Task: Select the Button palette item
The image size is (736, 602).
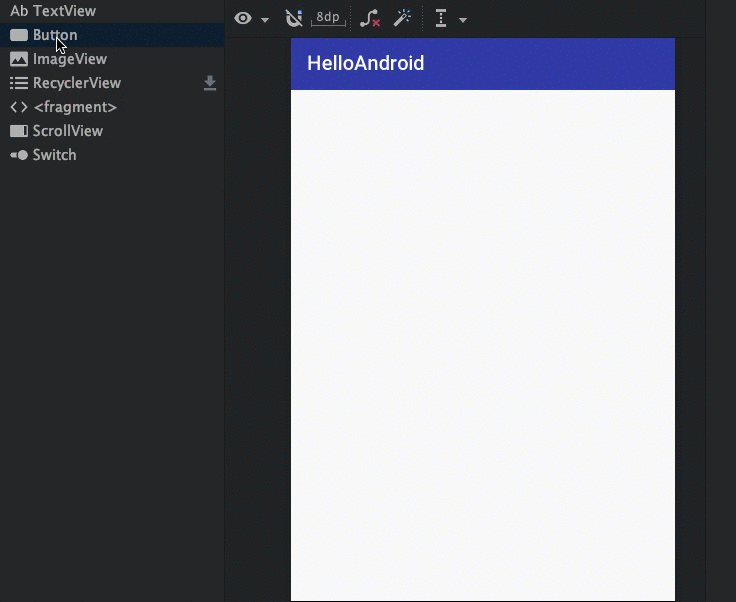Action: coord(112,35)
